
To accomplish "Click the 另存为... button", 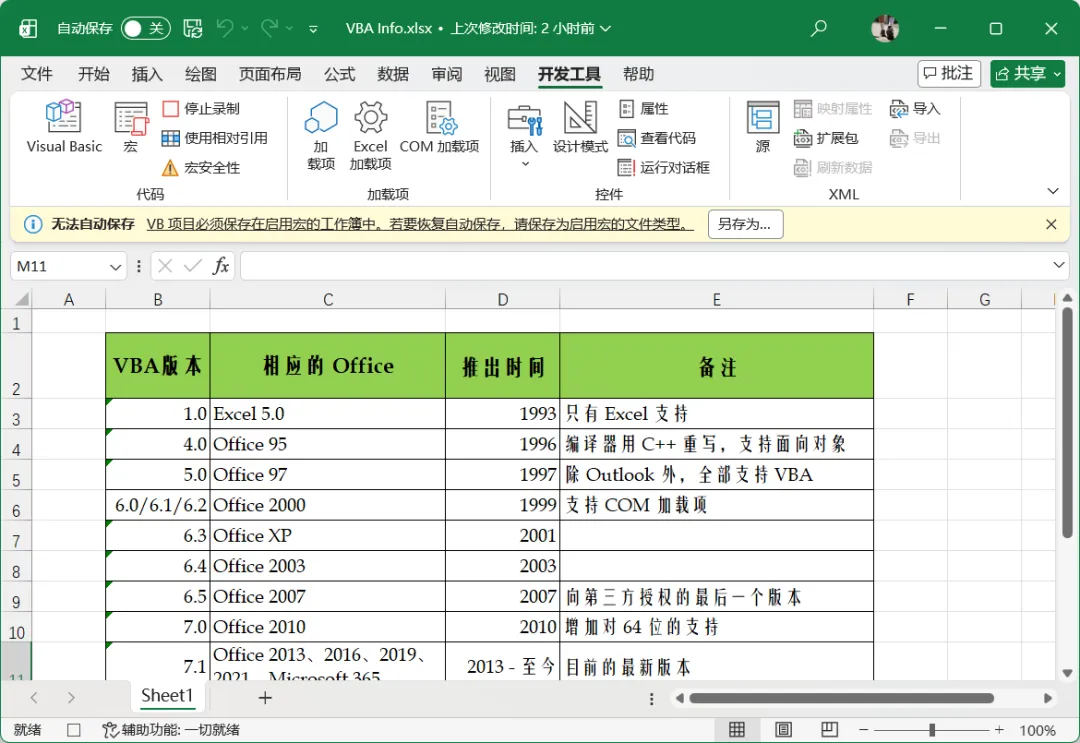I will tap(745, 224).
